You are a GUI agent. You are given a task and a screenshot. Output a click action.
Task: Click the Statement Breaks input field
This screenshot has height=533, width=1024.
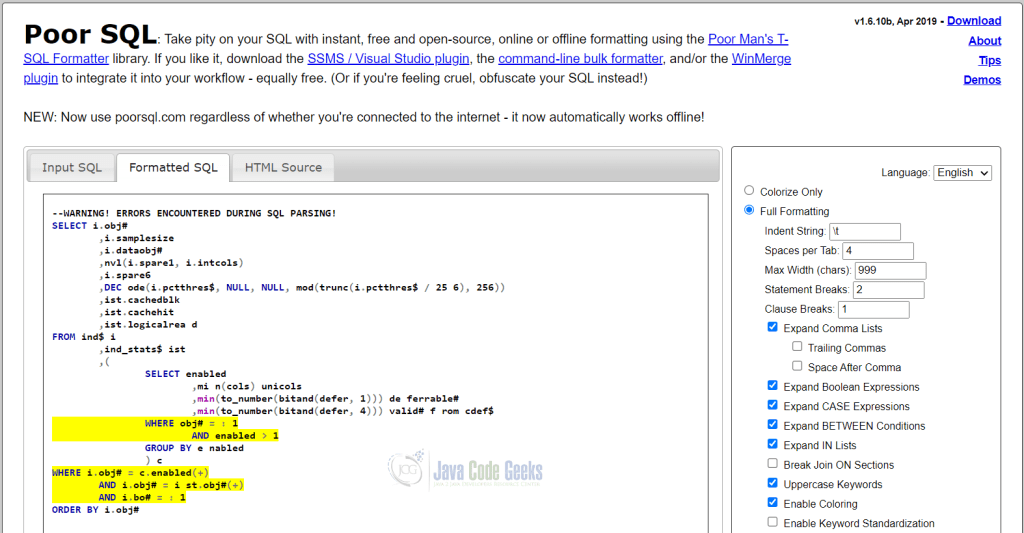pos(888,290)
